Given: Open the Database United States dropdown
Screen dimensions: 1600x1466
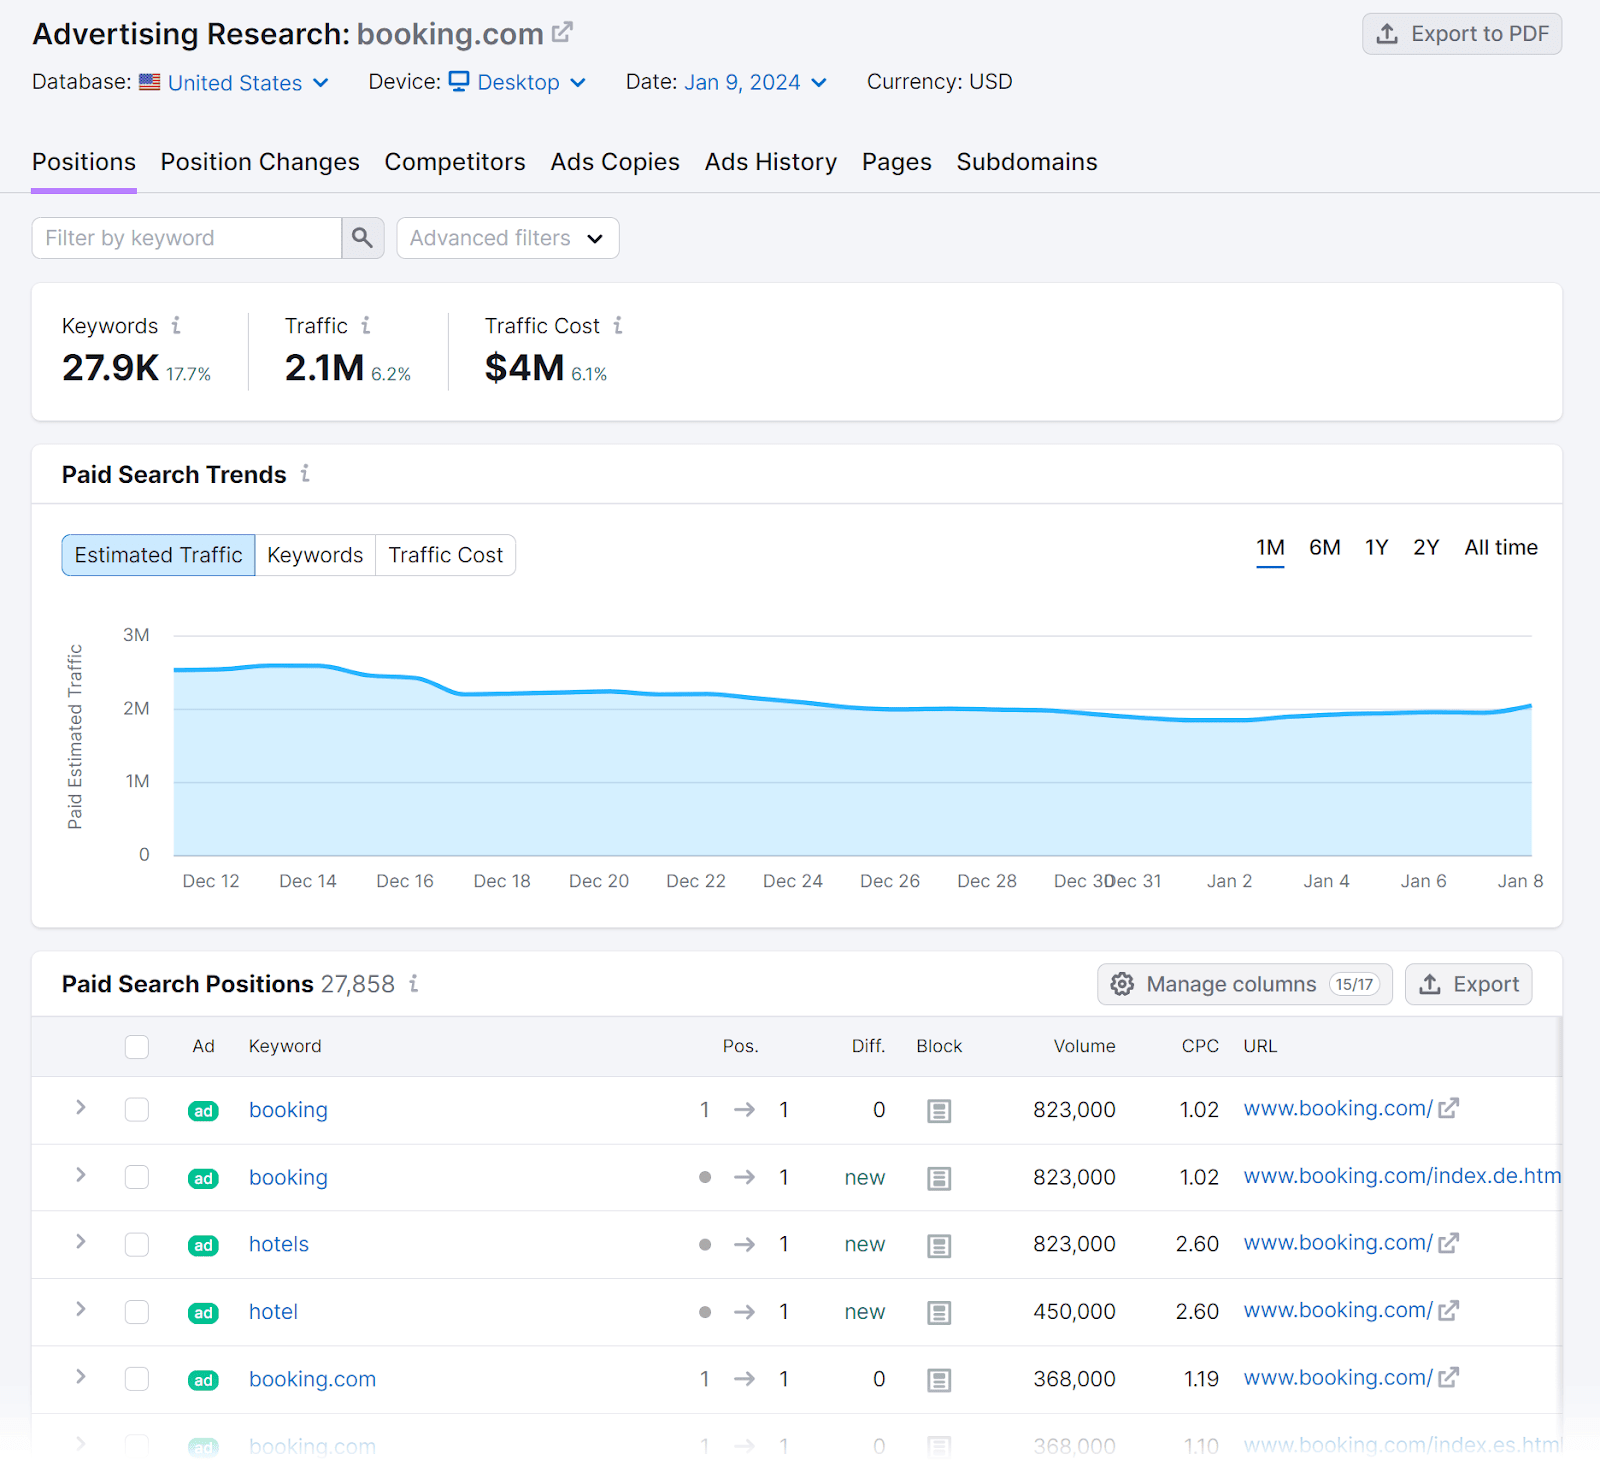Looking at the screenshot, I should [237, 82].
